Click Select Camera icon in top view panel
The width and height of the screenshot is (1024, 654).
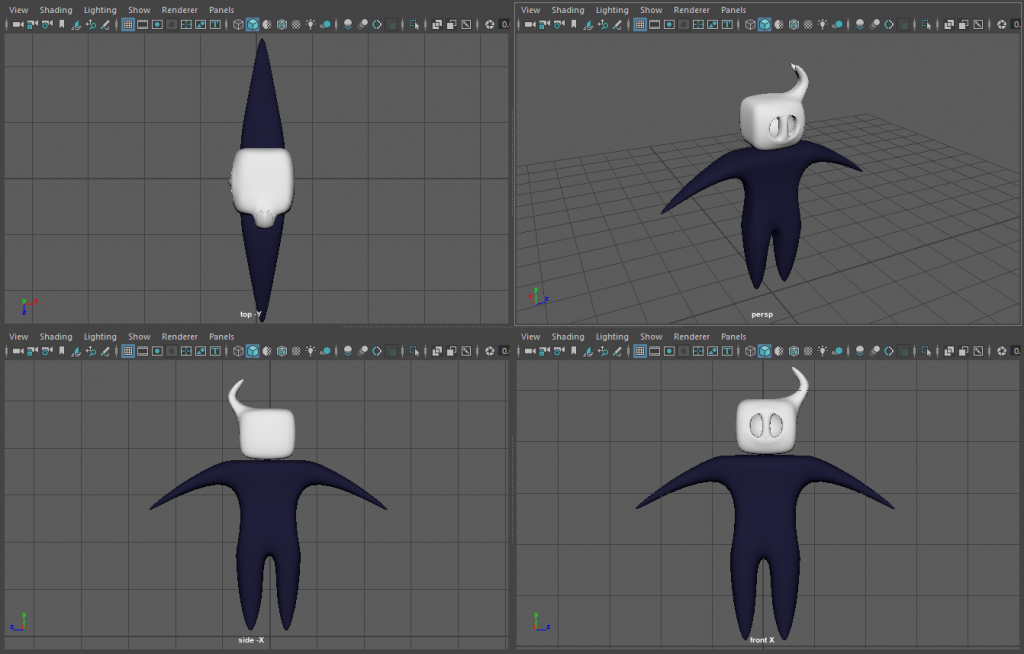(x=17, y=24)
